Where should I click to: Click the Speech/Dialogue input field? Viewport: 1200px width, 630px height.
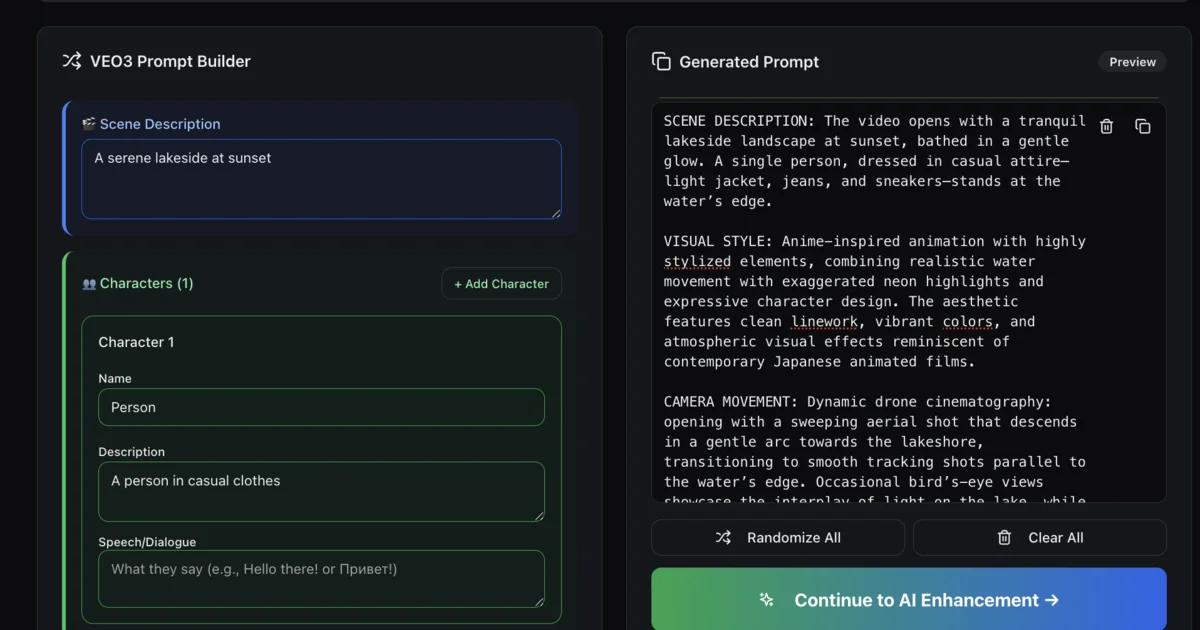tap(321, 579)
